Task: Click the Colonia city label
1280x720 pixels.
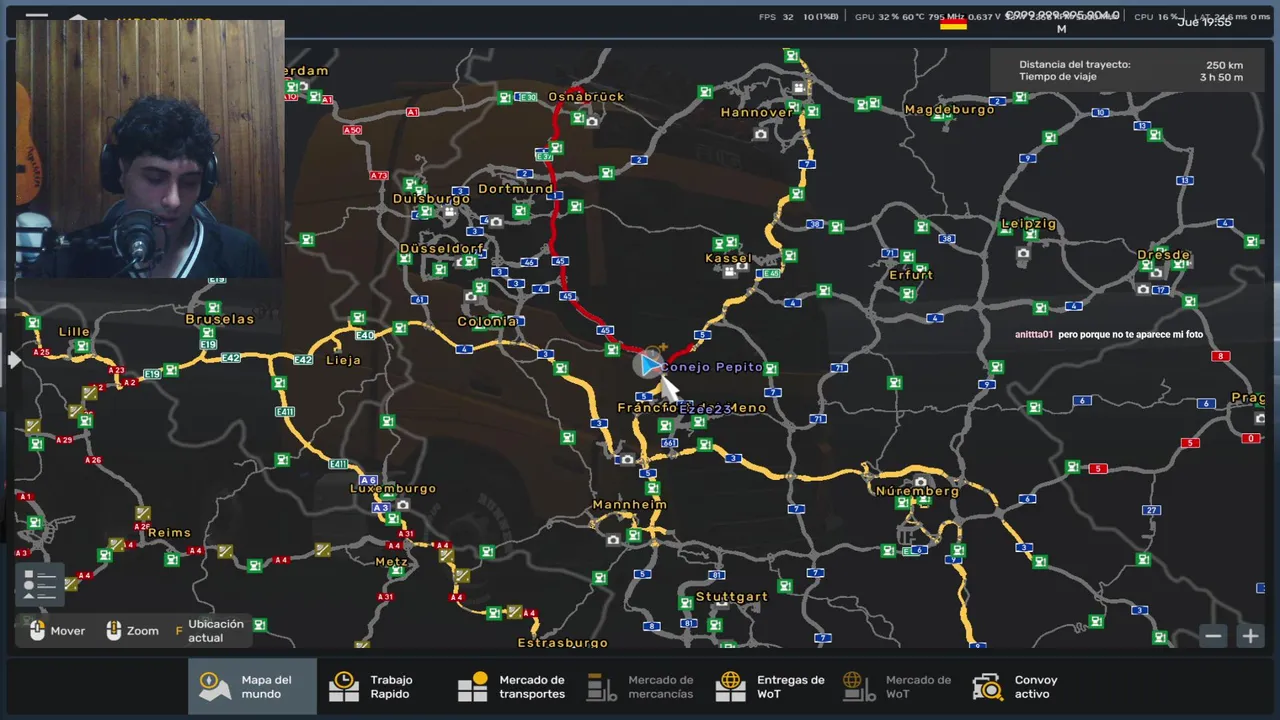Action: 486,322
